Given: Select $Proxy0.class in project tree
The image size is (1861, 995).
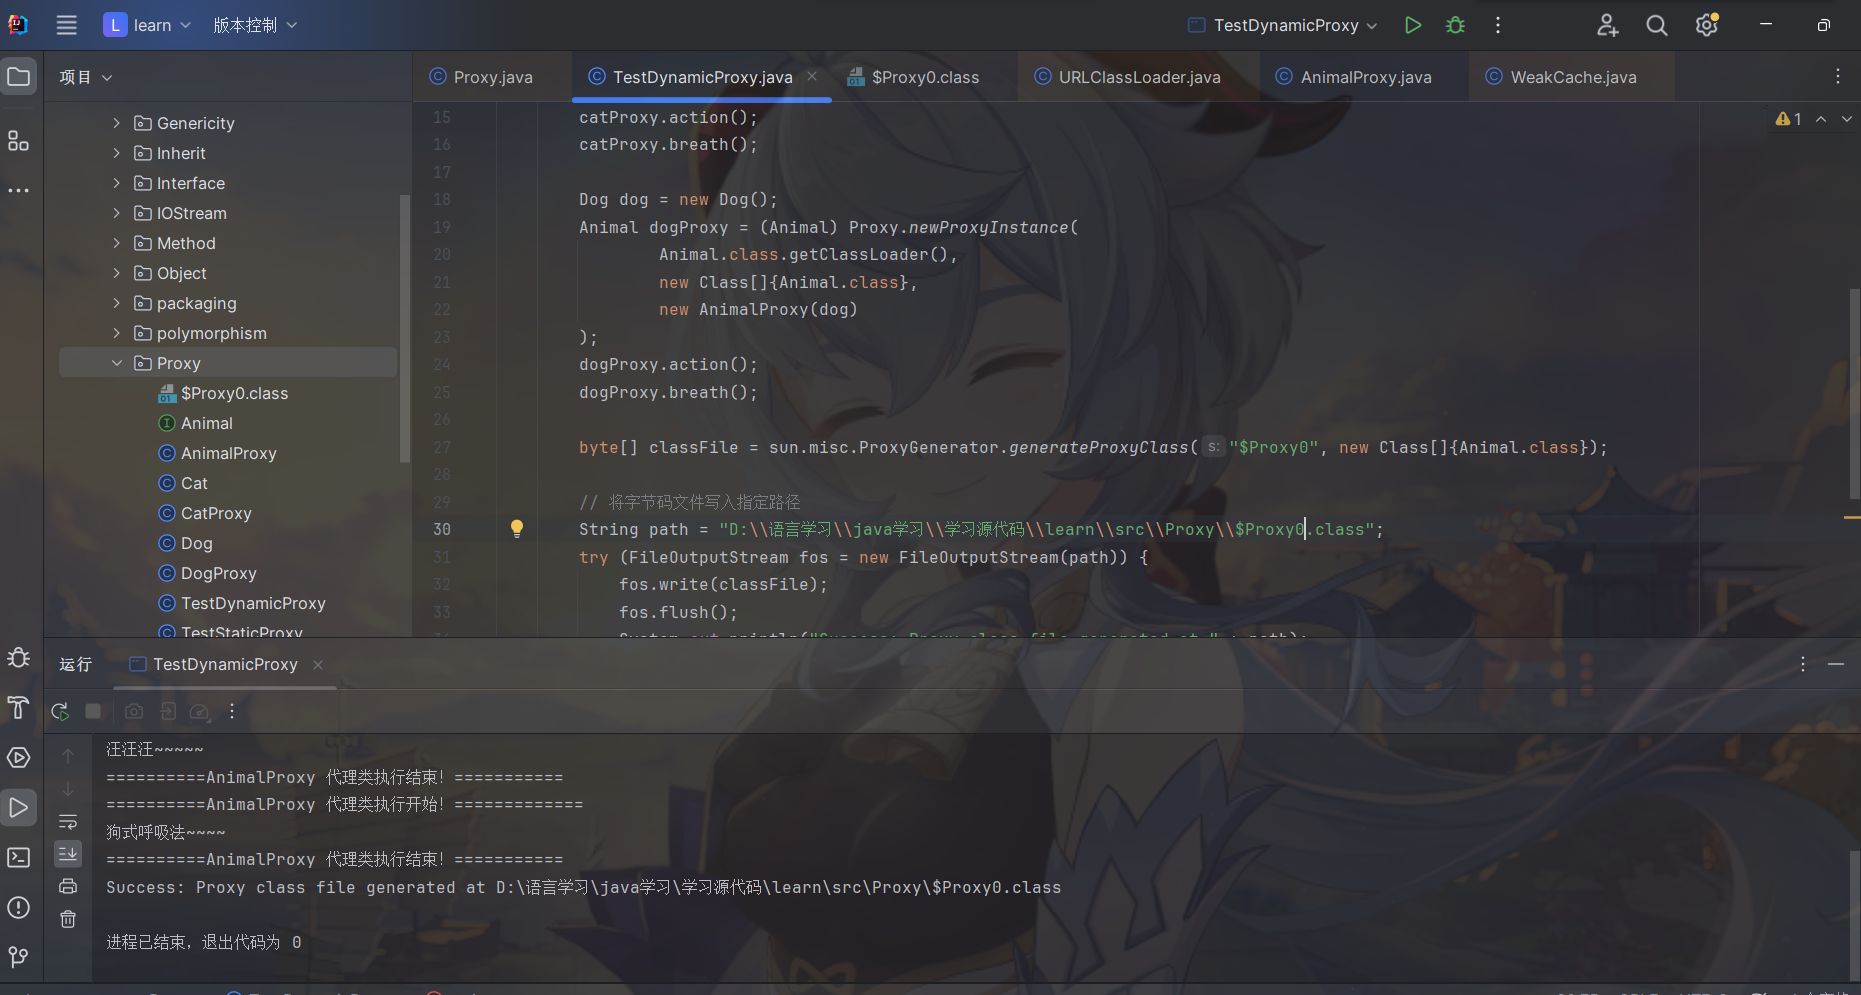Looking at the screenshot, I should coord(224,393).
